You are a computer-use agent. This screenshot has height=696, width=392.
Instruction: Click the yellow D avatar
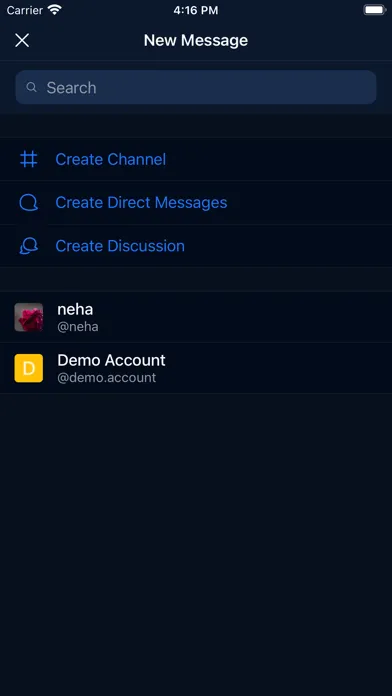click(29, 368)
